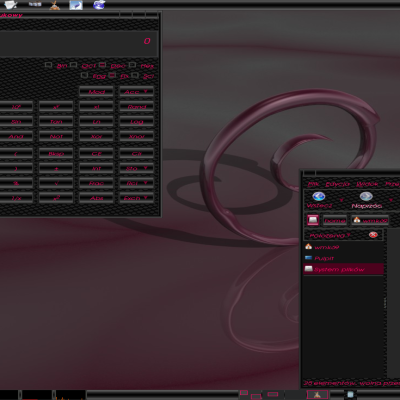Click the Frac button
The height and width of the screenshot is (400, 400).
96,183
